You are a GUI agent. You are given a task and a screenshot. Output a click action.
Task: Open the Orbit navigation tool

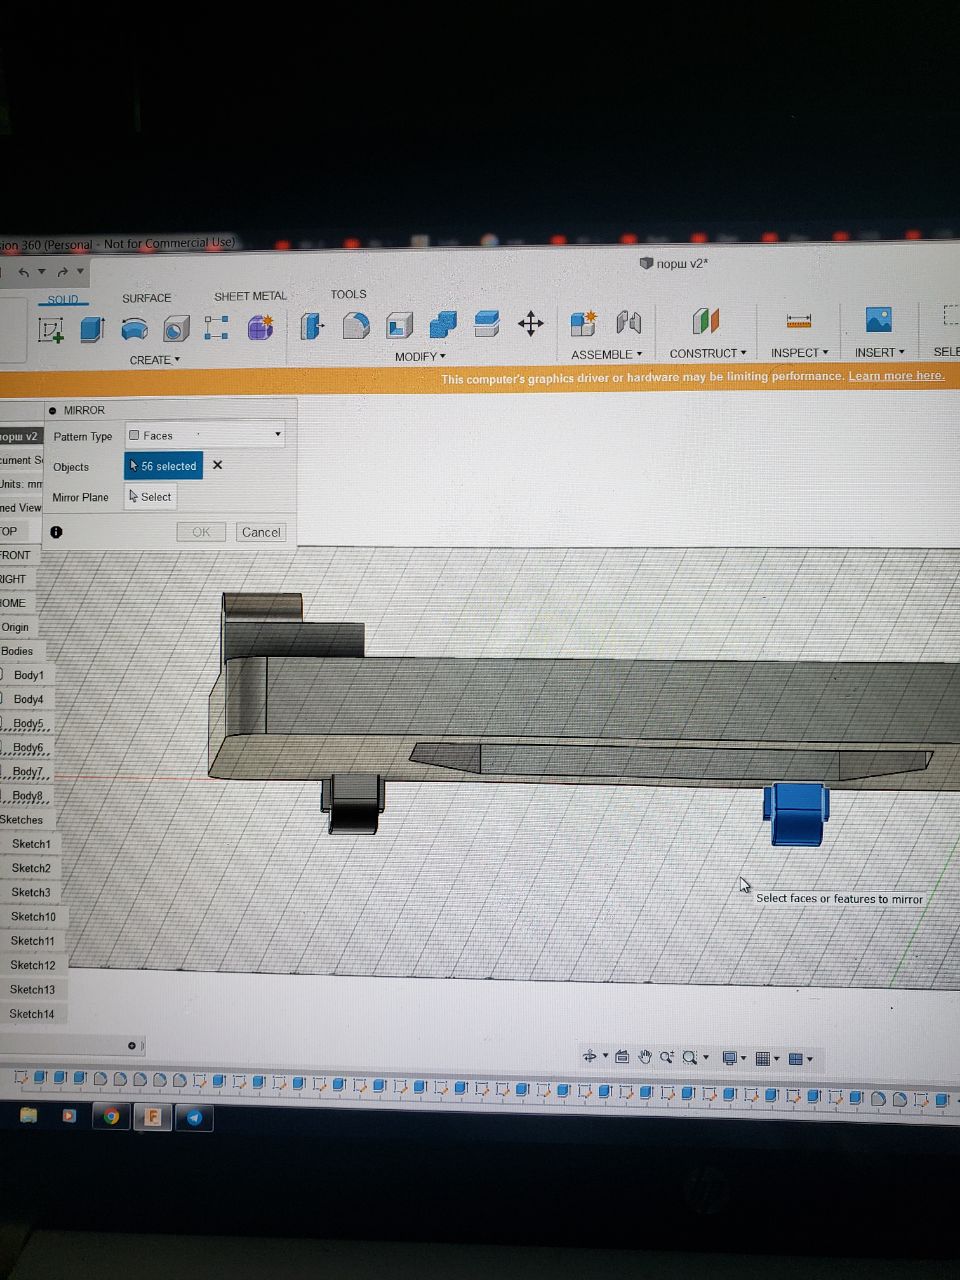(x=590, y=1056)
